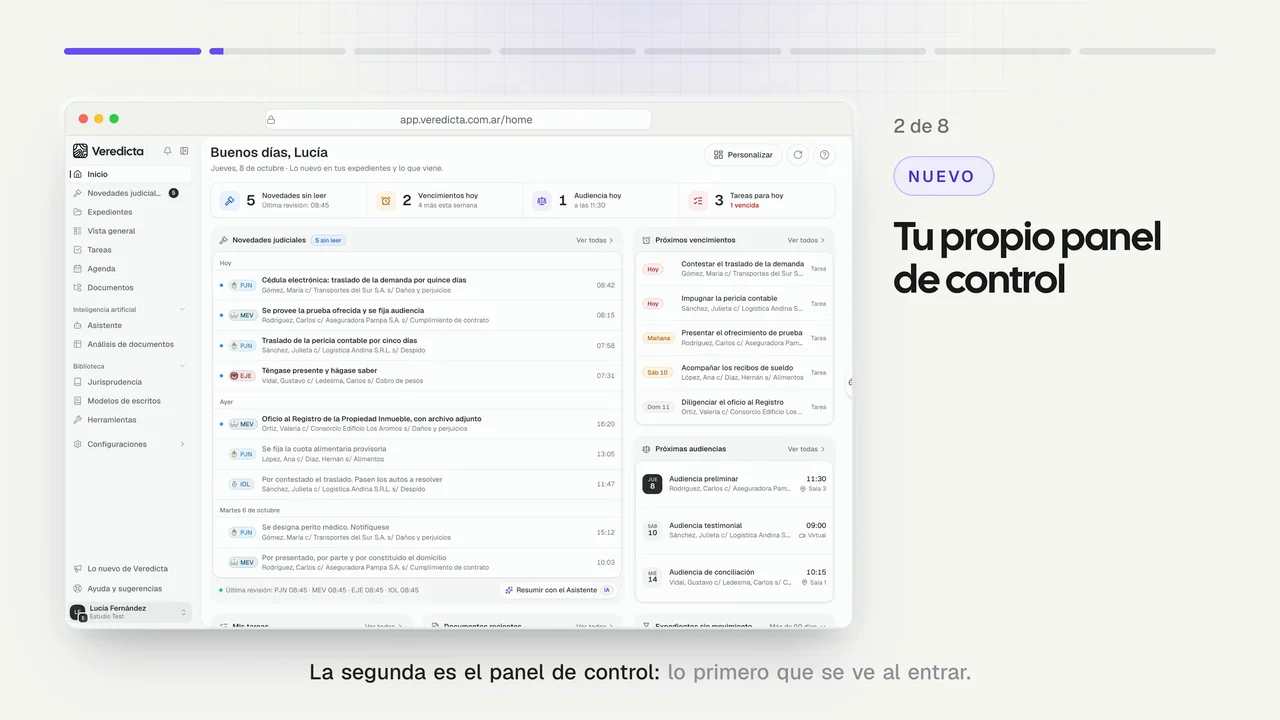Click the Personalizar button
1280x720 pixels.
[743, 155]
